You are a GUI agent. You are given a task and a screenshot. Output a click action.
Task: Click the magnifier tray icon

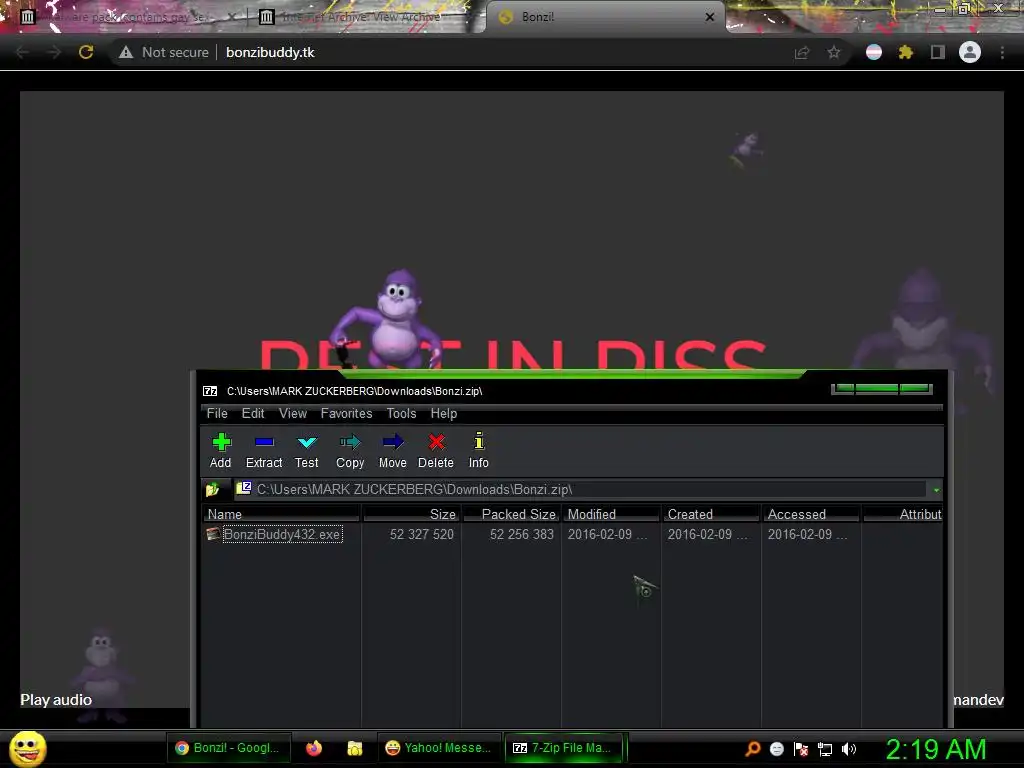pos(753,749)
